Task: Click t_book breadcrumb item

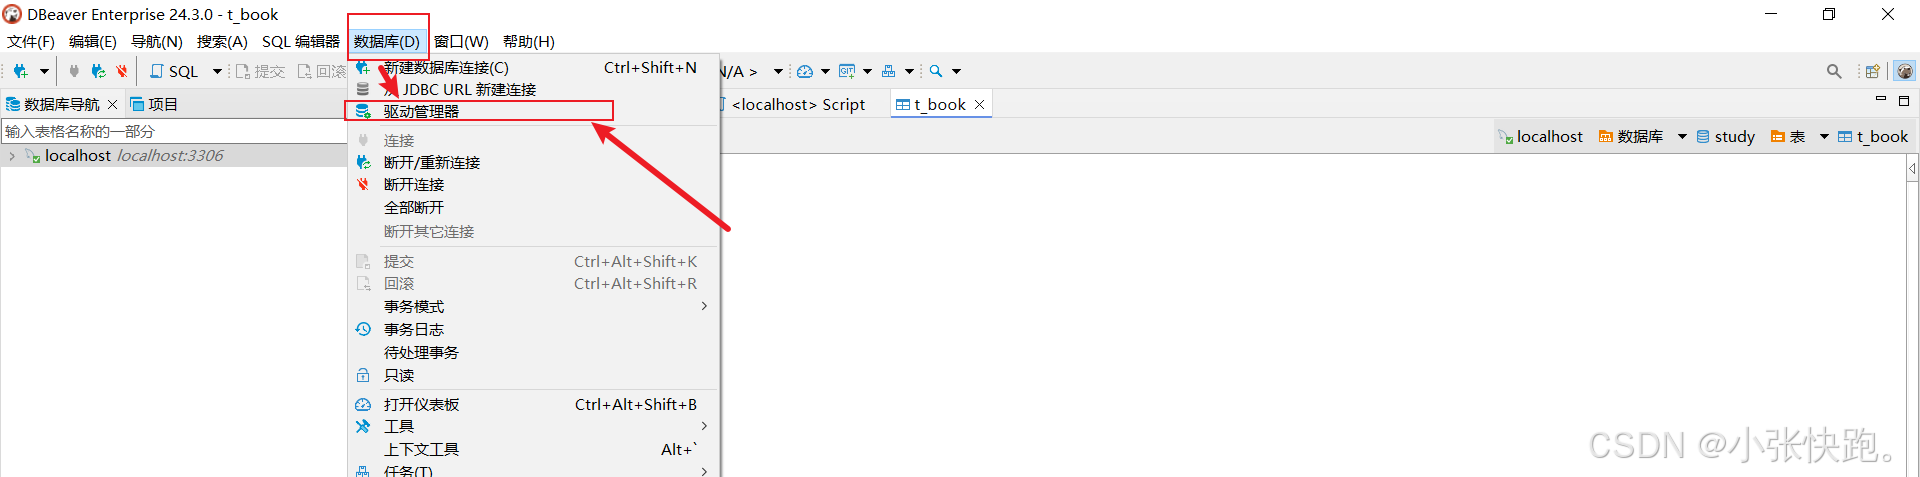Action: (x=1873, y=136)
